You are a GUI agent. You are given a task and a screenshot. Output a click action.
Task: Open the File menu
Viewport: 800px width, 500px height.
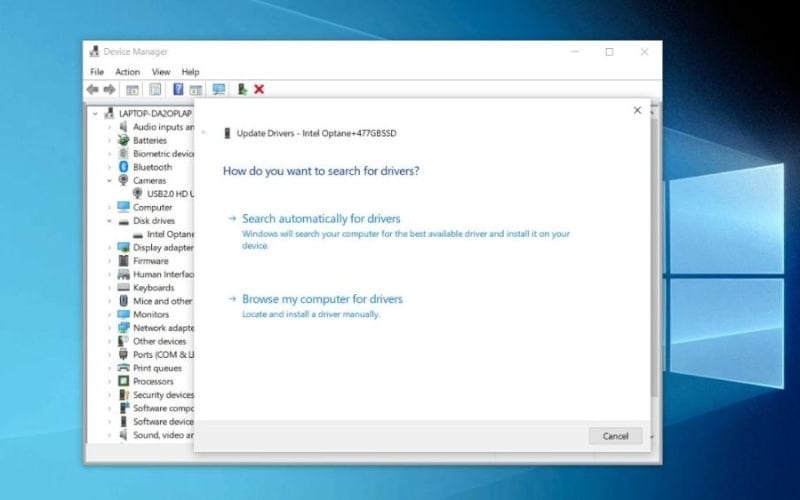point(97,72)
